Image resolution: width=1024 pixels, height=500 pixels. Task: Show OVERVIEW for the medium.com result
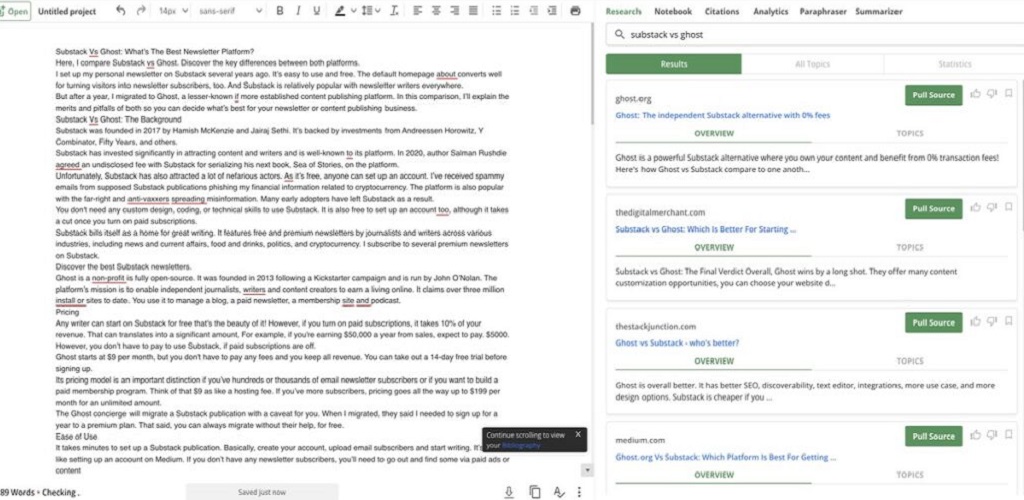click(x=714, y=475)
